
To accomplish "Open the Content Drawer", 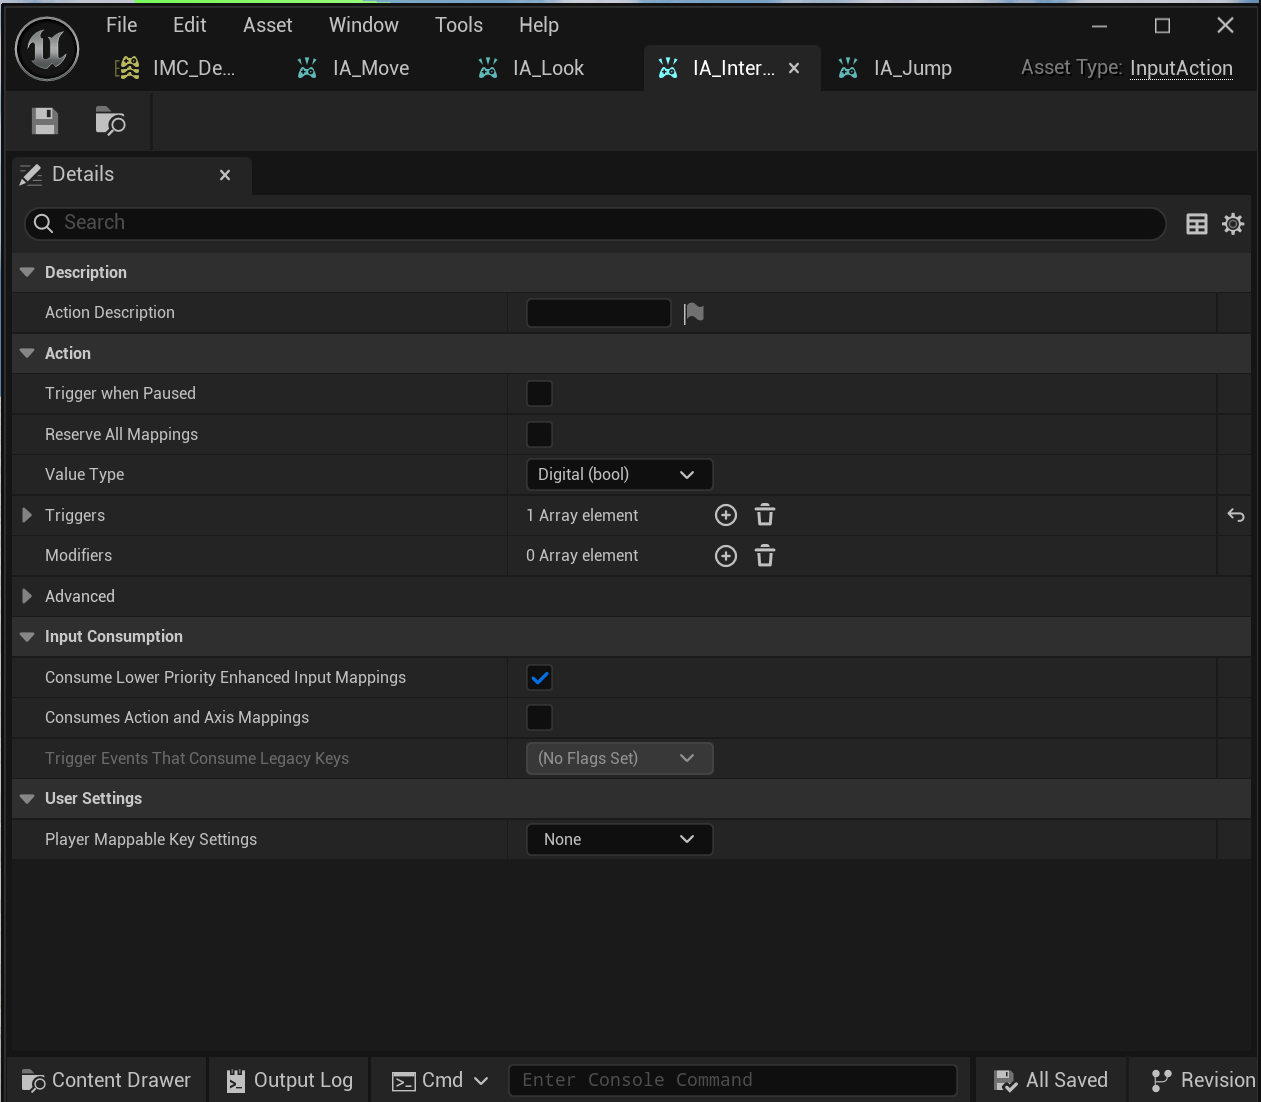I will pos(106,1080).
